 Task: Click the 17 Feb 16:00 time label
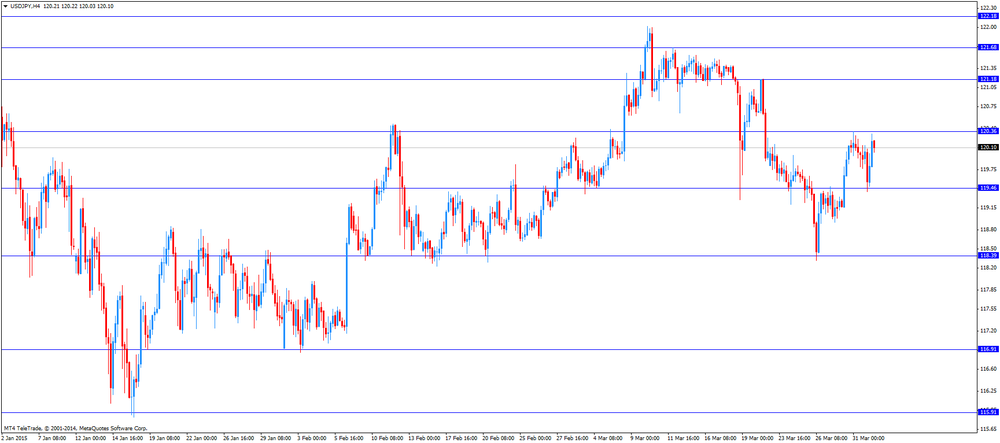point(462,439)
